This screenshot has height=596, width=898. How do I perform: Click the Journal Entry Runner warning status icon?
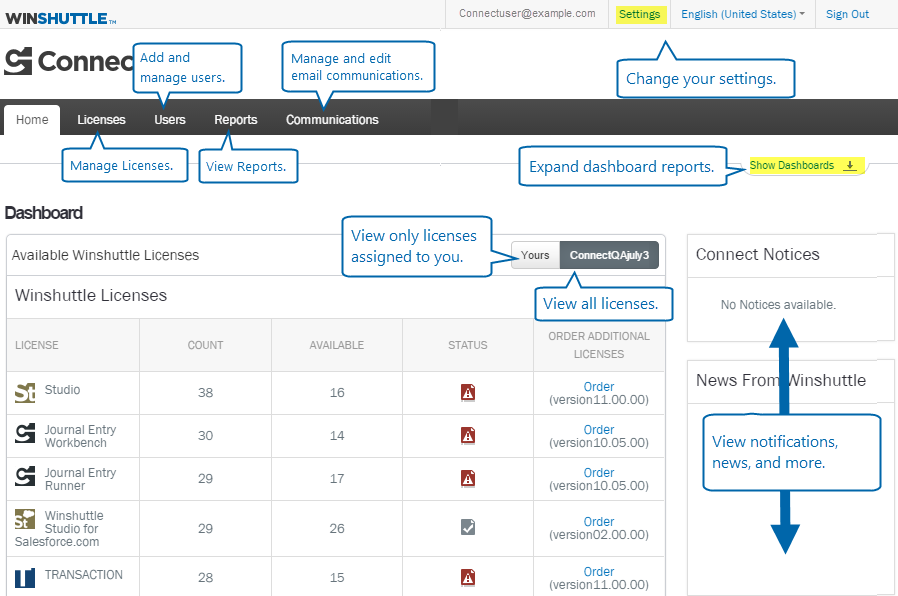467,479
